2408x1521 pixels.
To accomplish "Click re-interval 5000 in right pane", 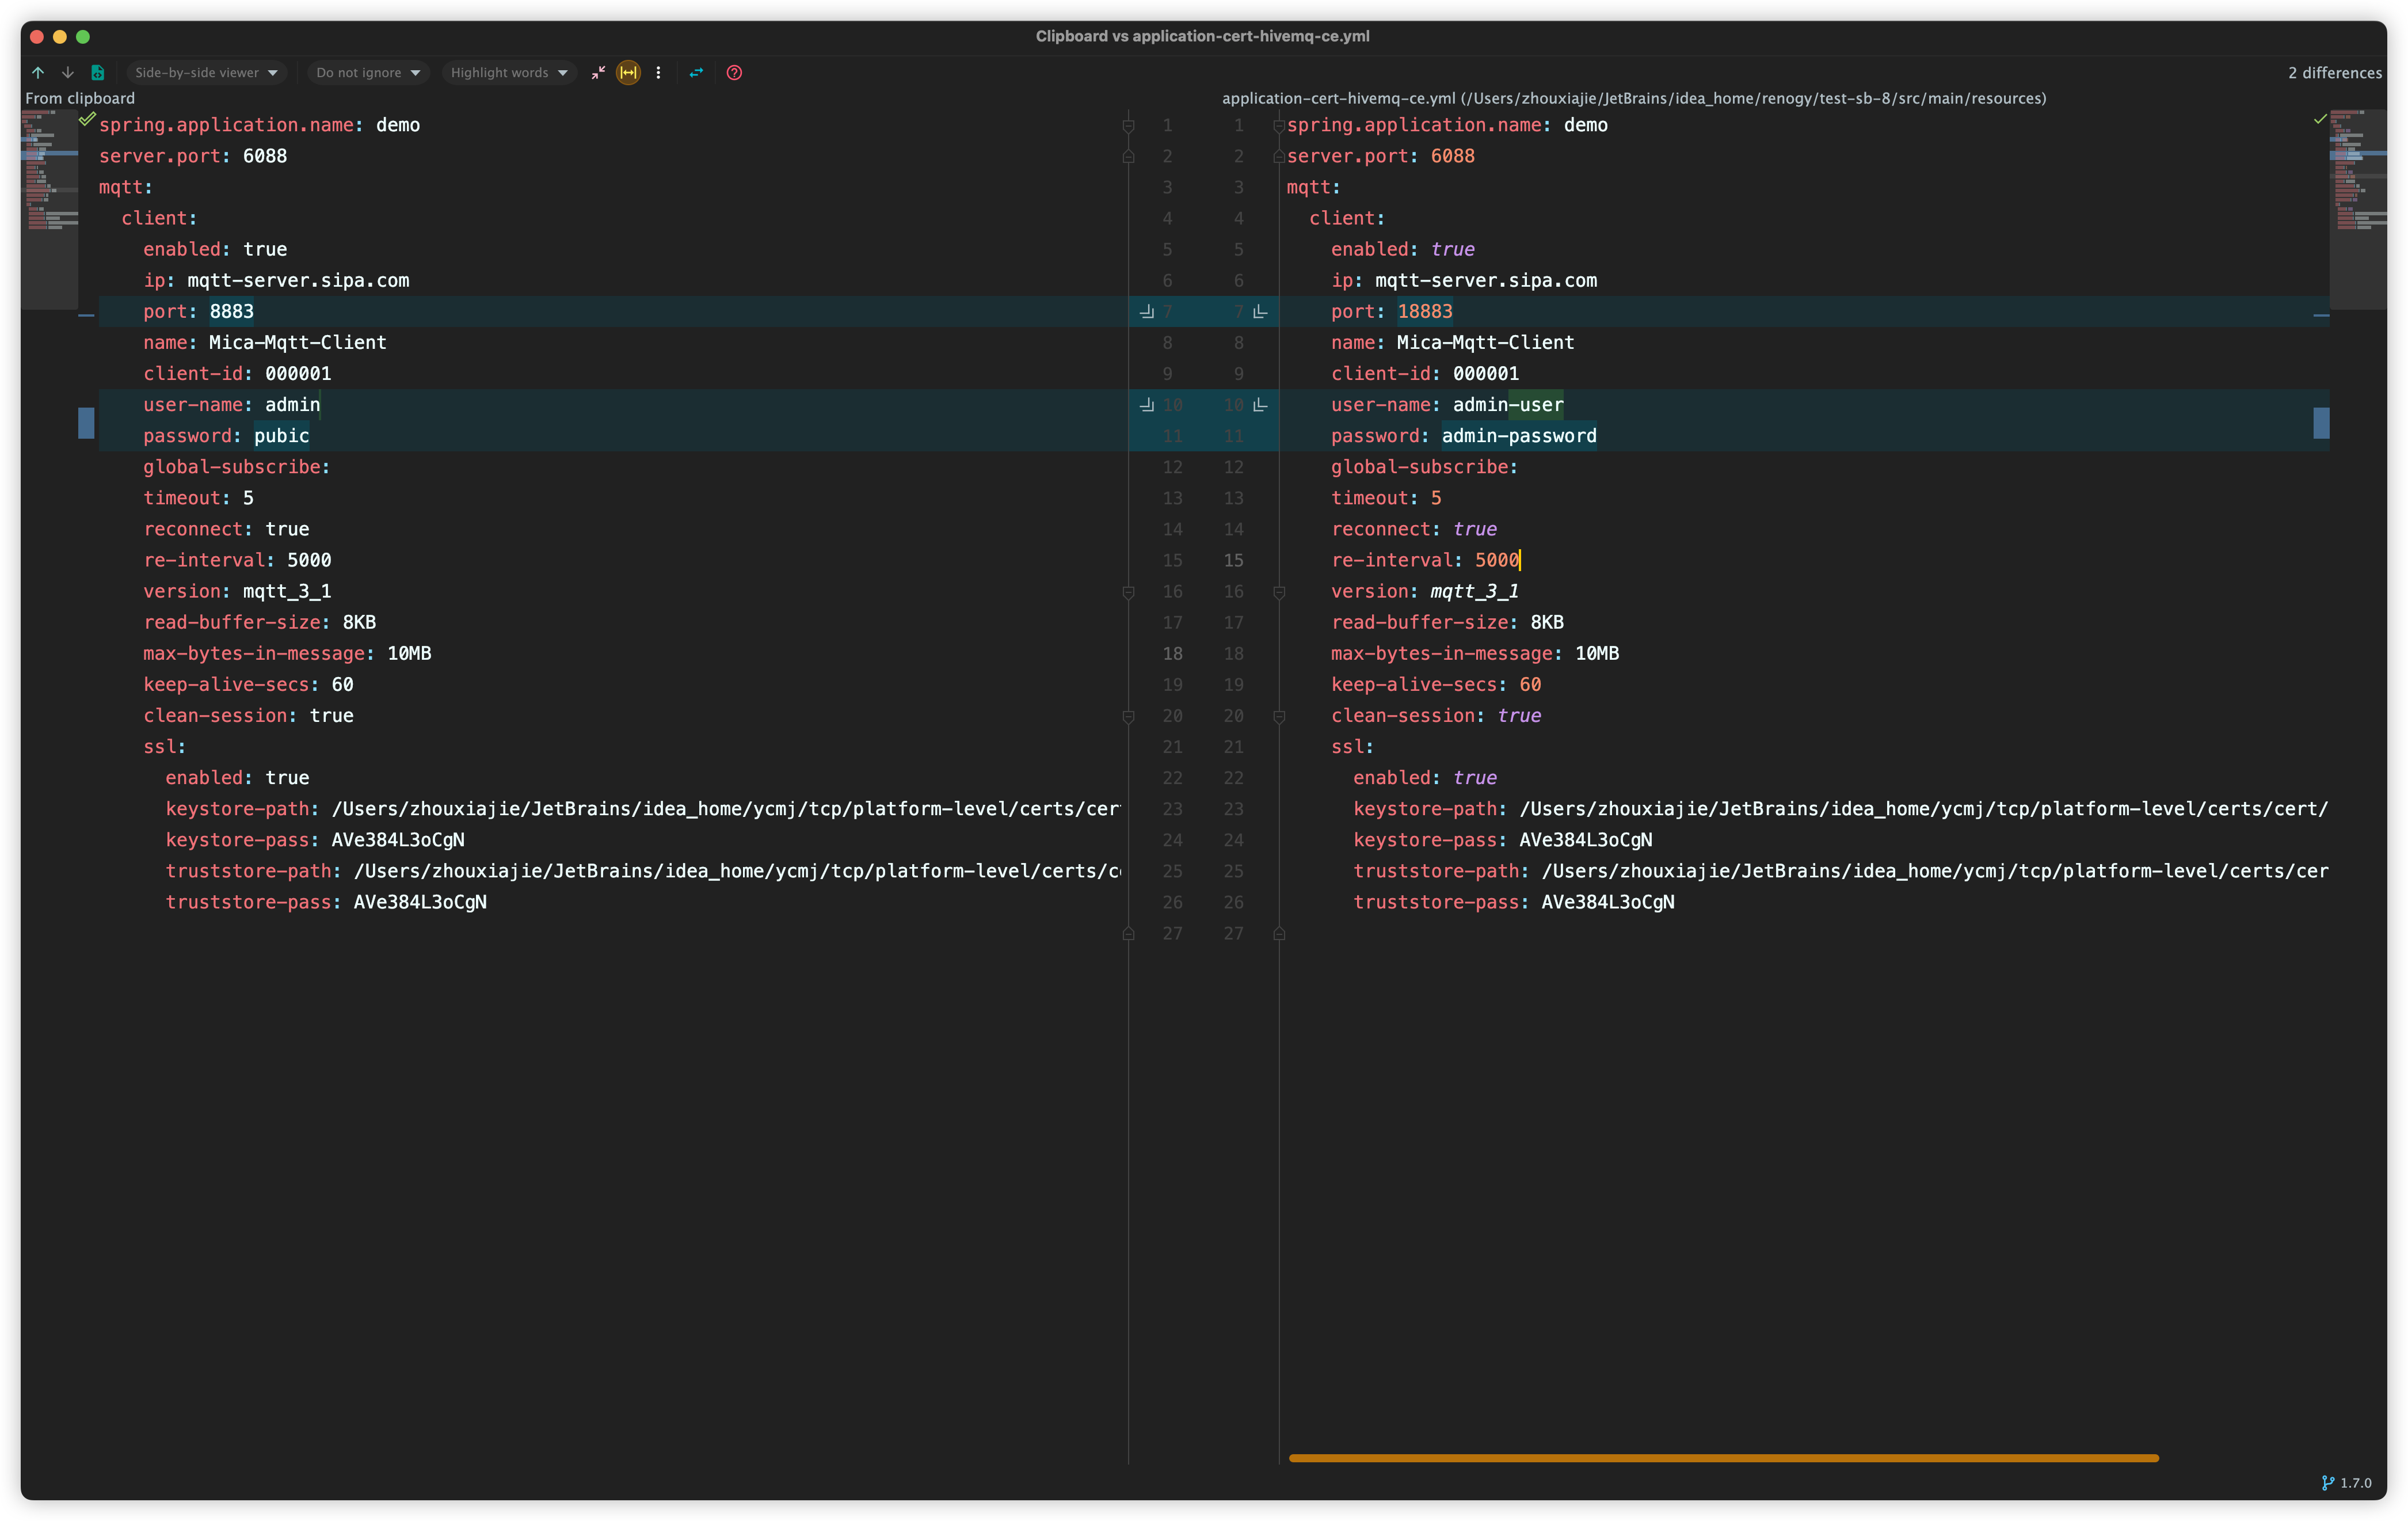I will (1496, 560).
